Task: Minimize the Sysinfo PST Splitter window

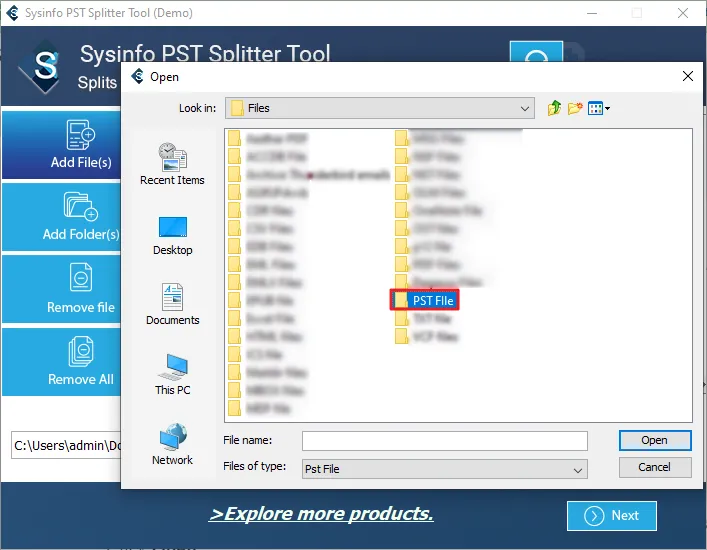Action: 592,13
